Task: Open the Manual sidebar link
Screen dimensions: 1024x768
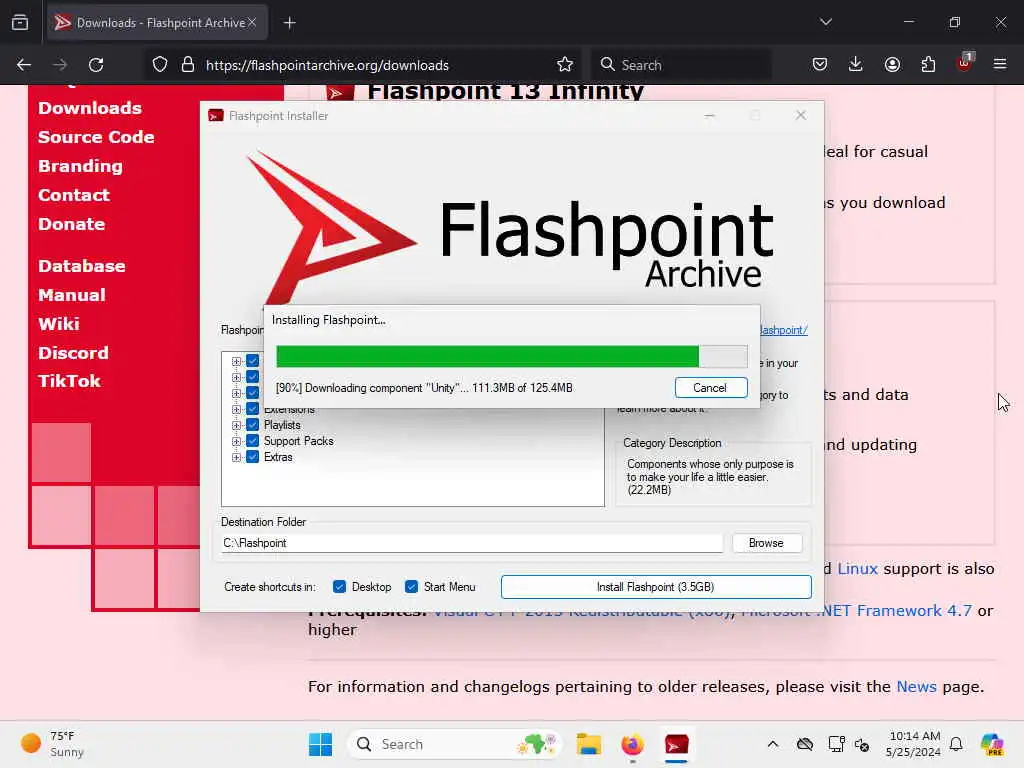Action: point(71,295)
